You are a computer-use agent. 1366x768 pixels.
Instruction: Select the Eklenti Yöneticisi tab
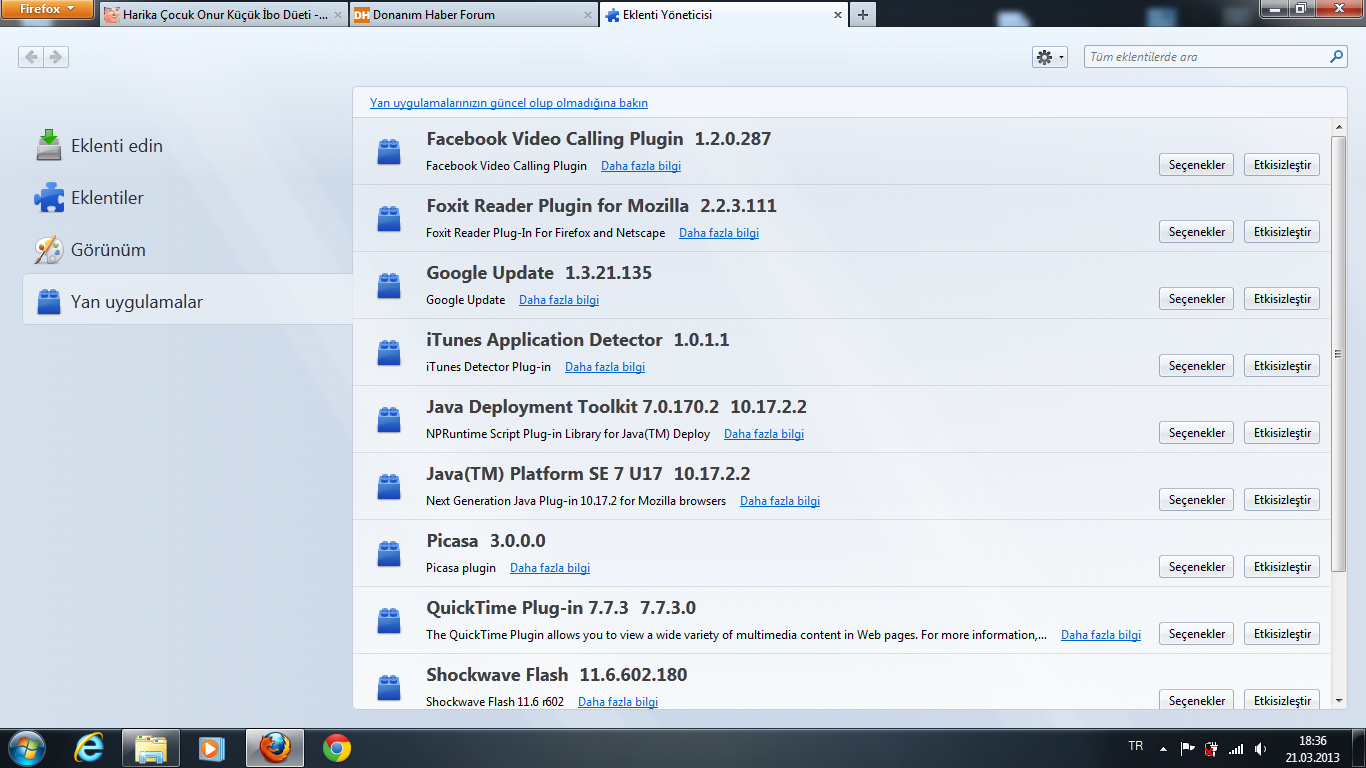pos(722,15)
